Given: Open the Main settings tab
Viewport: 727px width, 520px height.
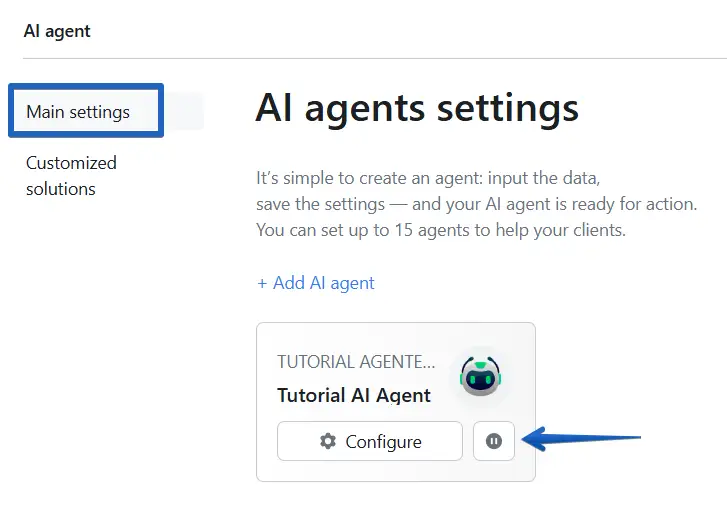Looking at the screenshot, I should pos(78,111).
